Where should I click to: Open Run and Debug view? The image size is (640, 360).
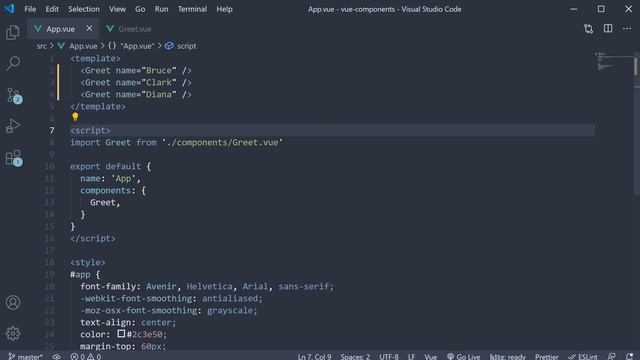click(x=13, y=126)
